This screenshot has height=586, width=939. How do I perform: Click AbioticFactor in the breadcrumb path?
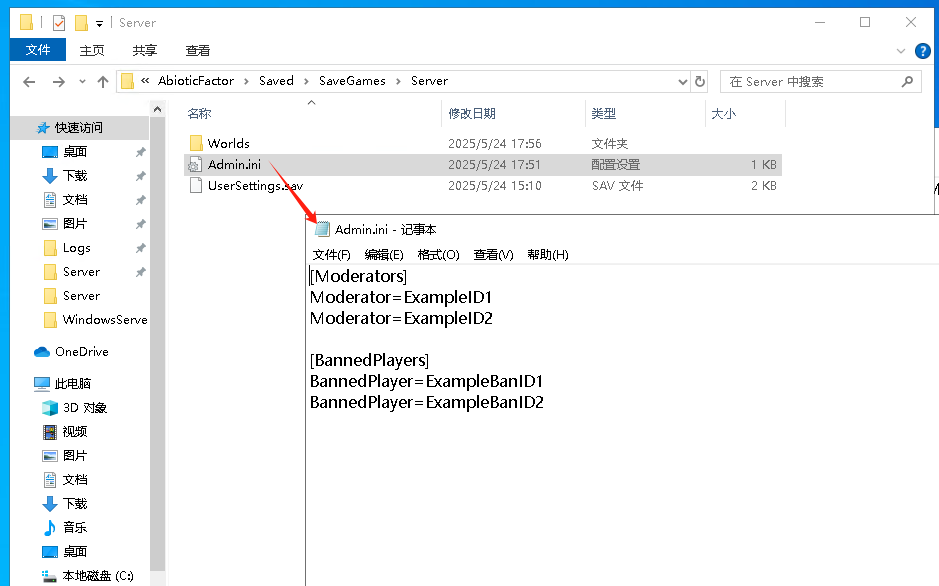click(196, 81)
